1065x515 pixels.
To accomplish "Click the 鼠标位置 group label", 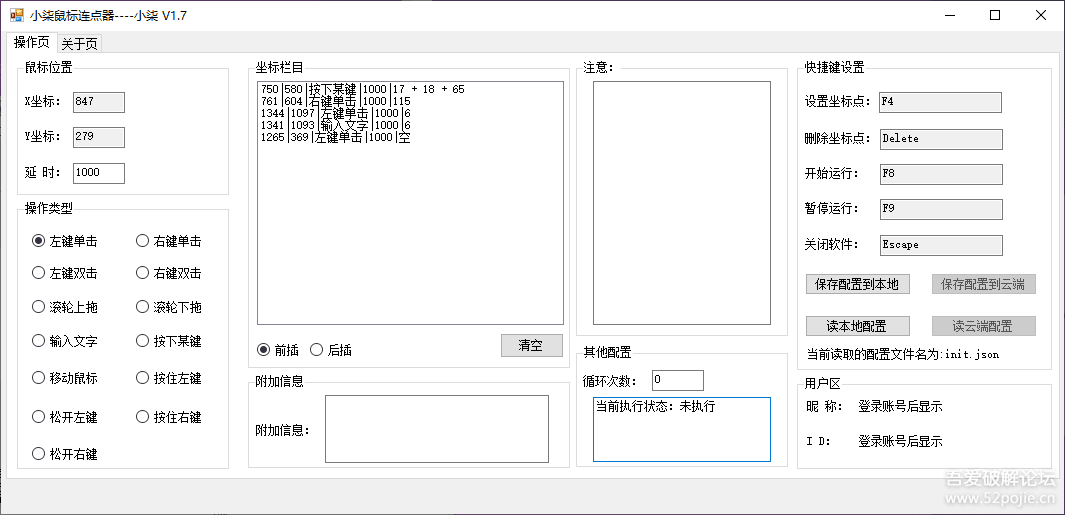I will [x=48, y=67].
